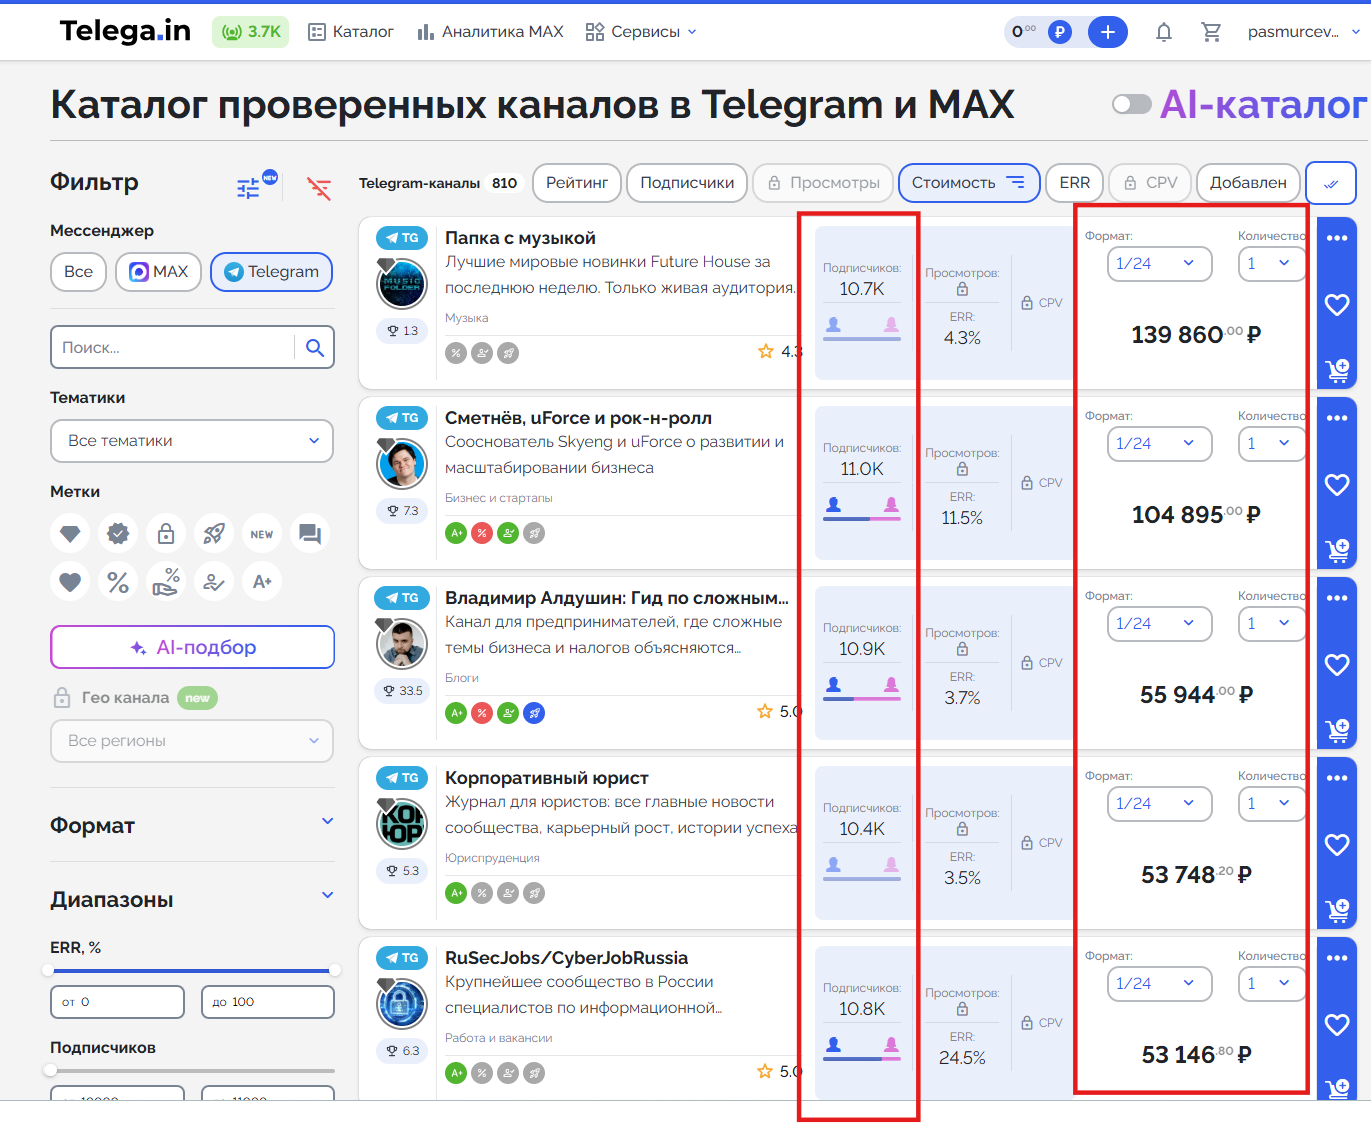The height and width of the screenshot is (1123, 1371).
Task: Expand the Формат filter section
Action: (x=192, y=825)
